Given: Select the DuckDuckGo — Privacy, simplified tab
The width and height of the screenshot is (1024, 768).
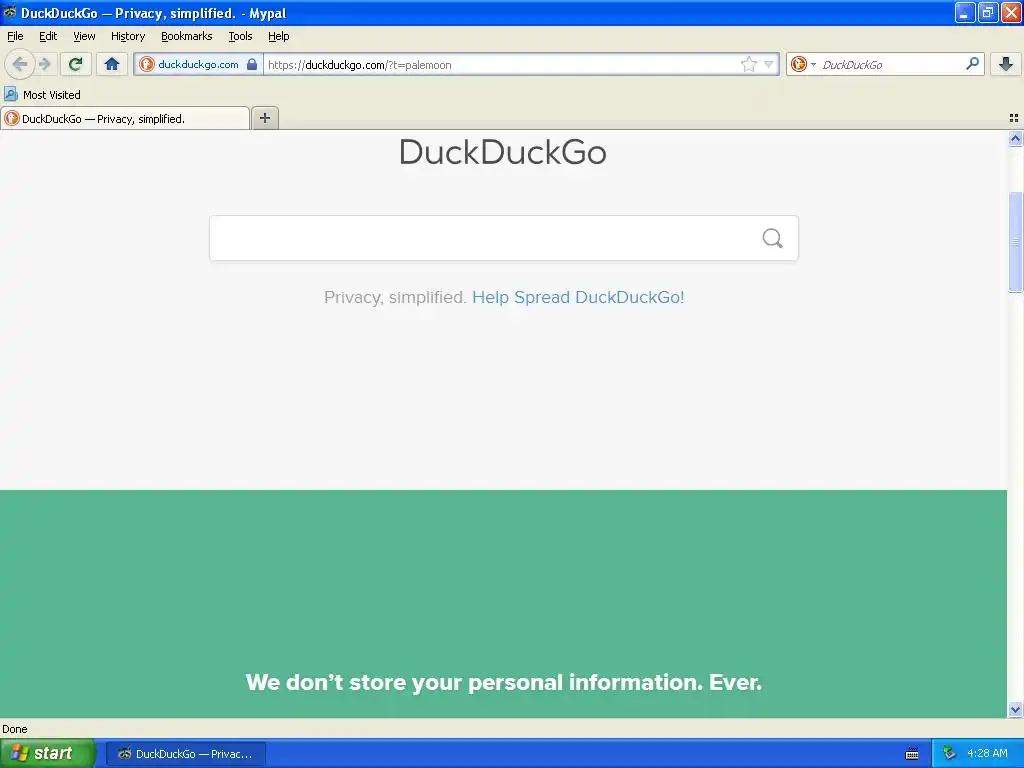Looking at the screenshot, I should click(125, 118).
